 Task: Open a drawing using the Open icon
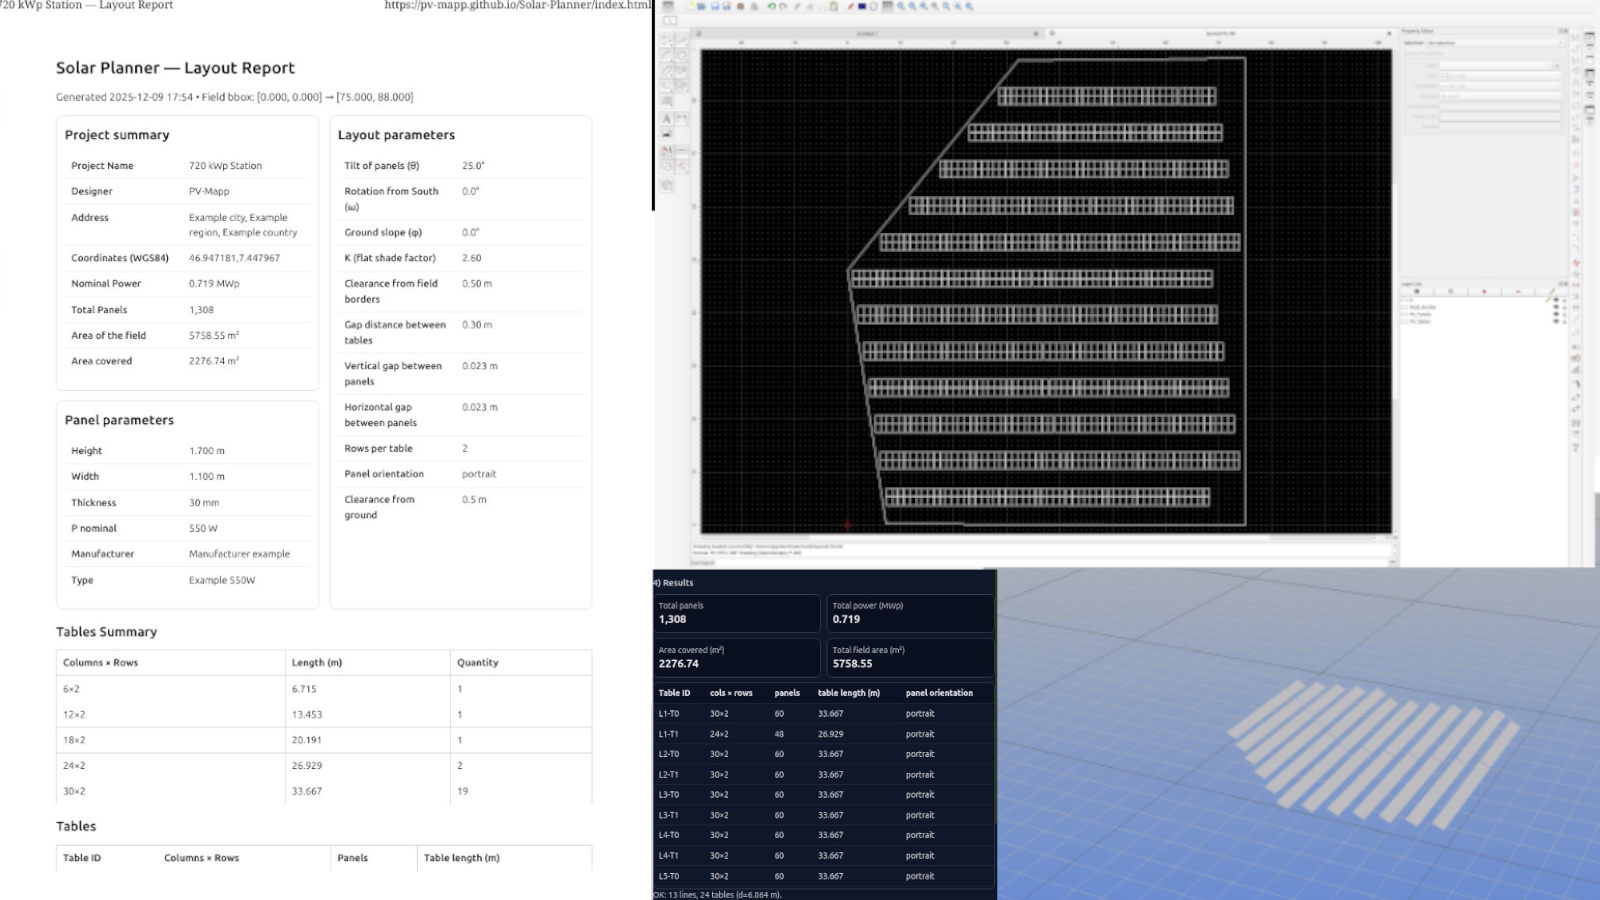point(700,7)
